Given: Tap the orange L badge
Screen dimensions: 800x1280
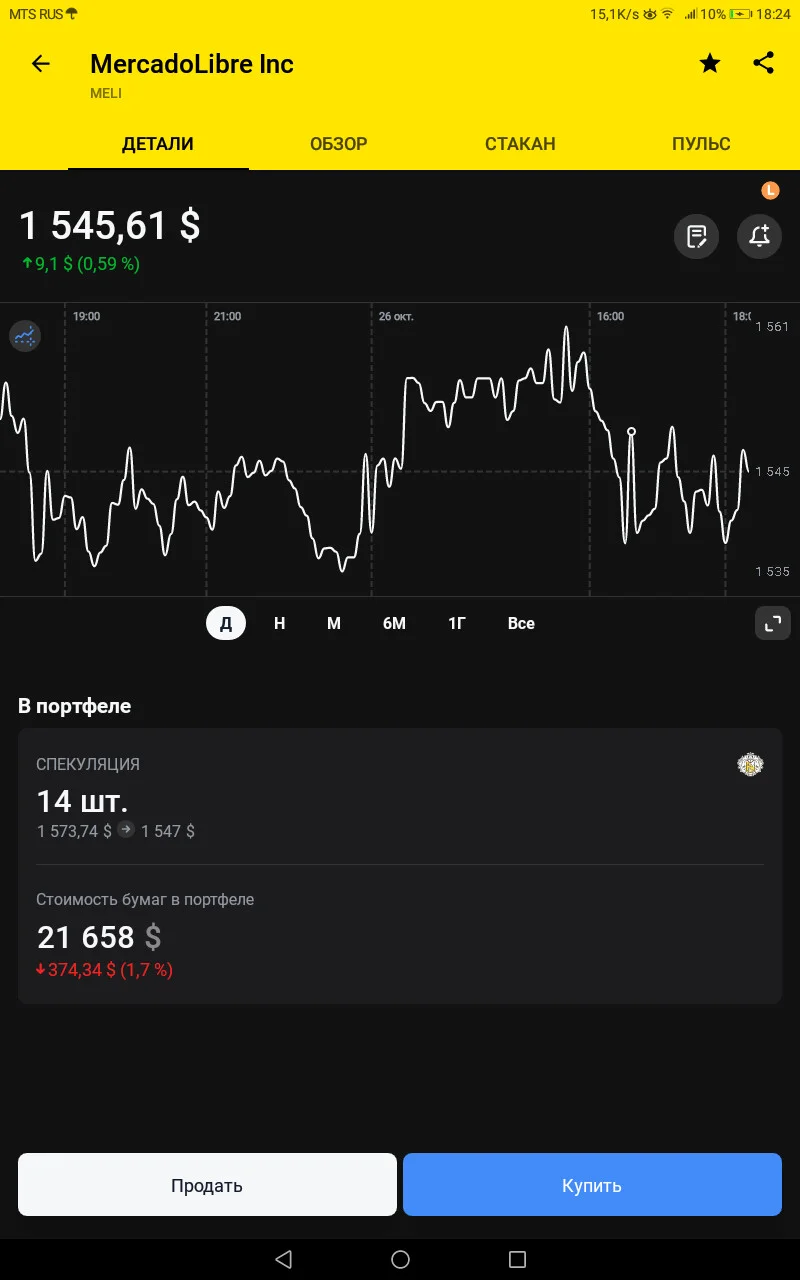Looking at the screenshot, I should 770,190.
